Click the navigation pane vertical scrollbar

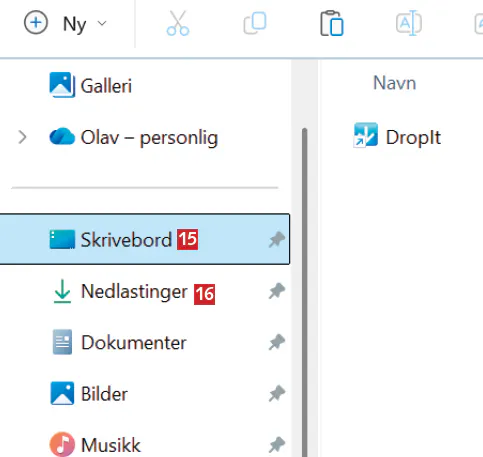(304, 292)
